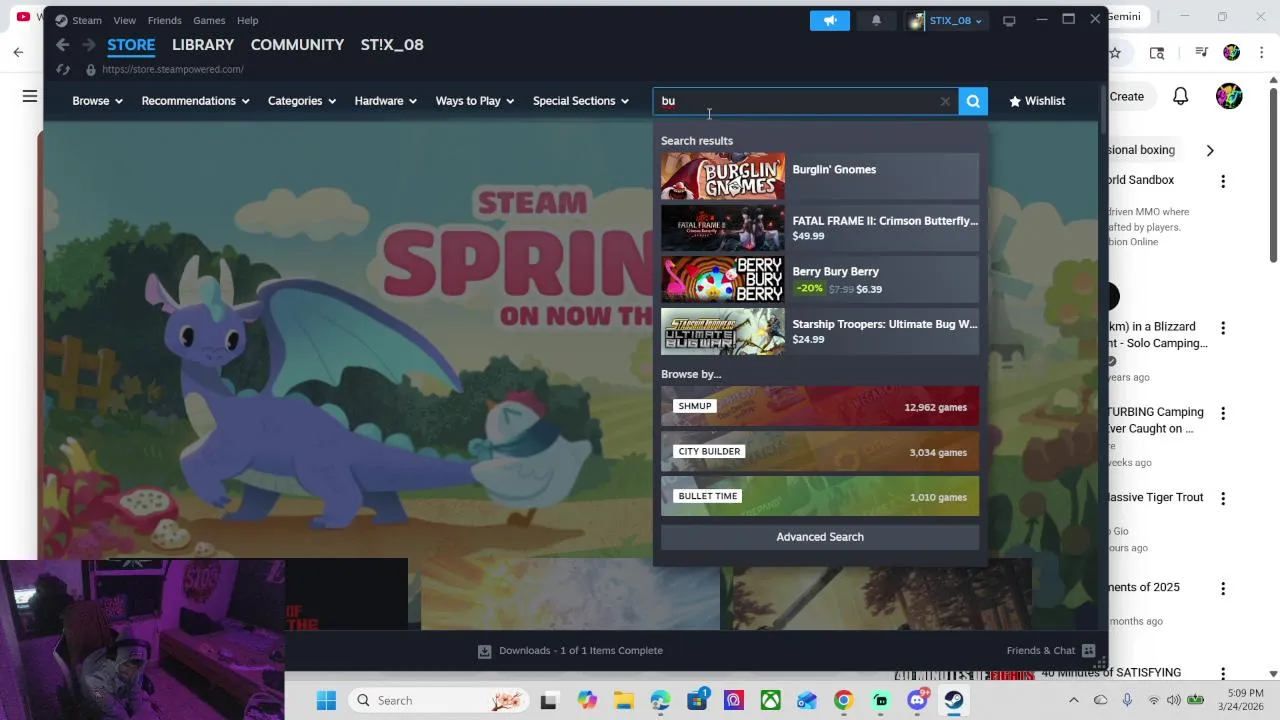This screenshot has width=1280, height=720.
Task: Show hidden system tray icons
Action: pos(1074,701)
